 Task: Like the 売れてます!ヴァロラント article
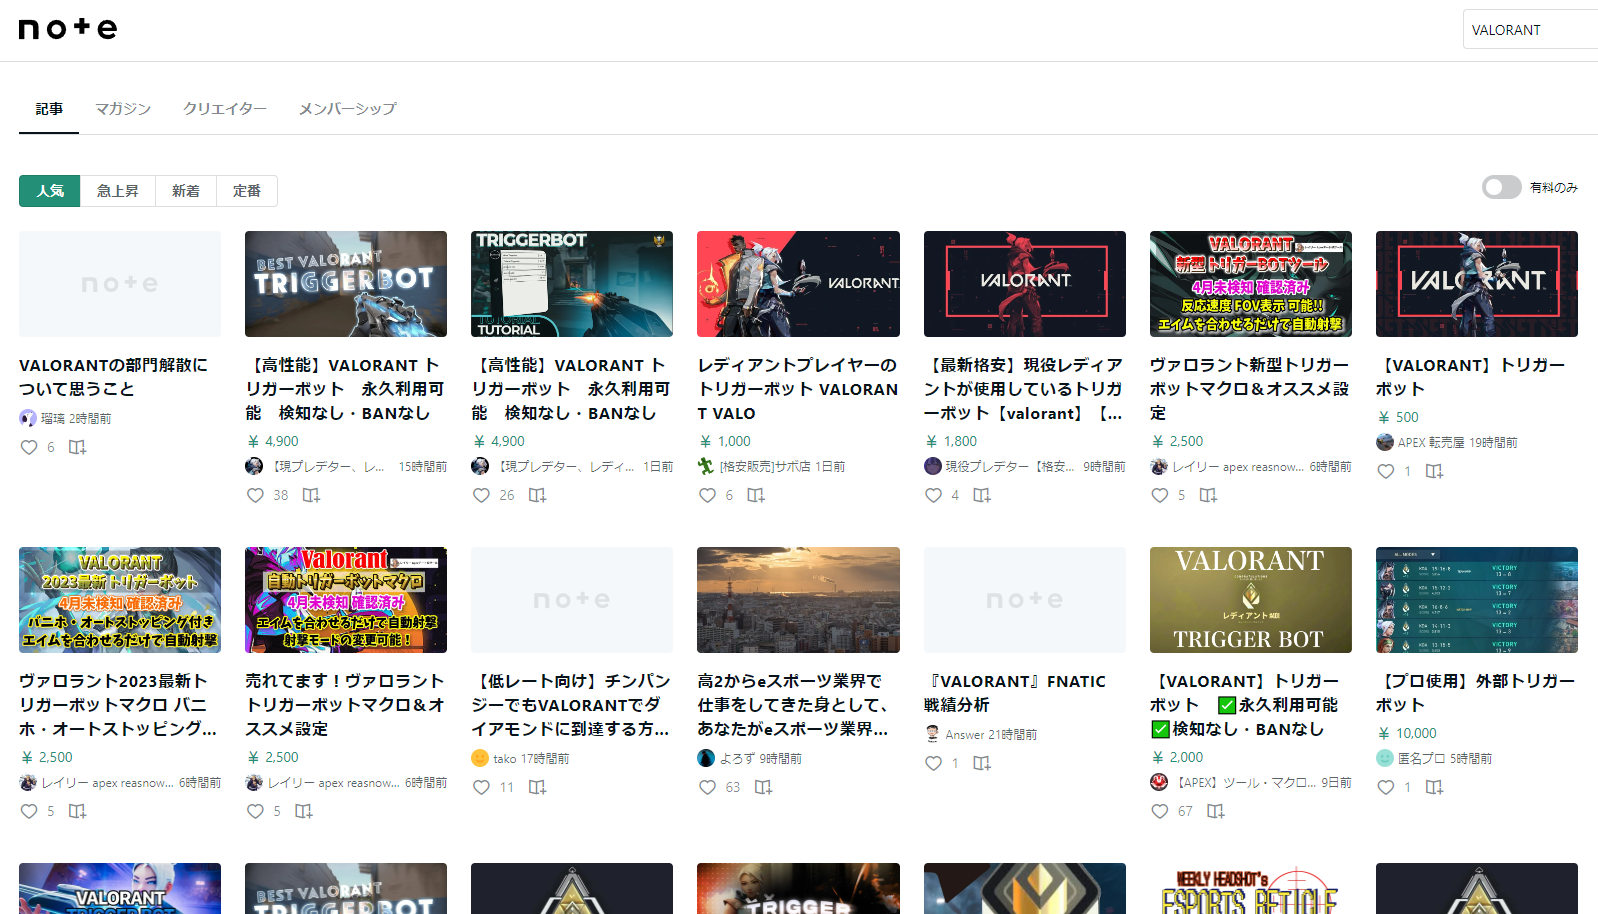(255, 811)
